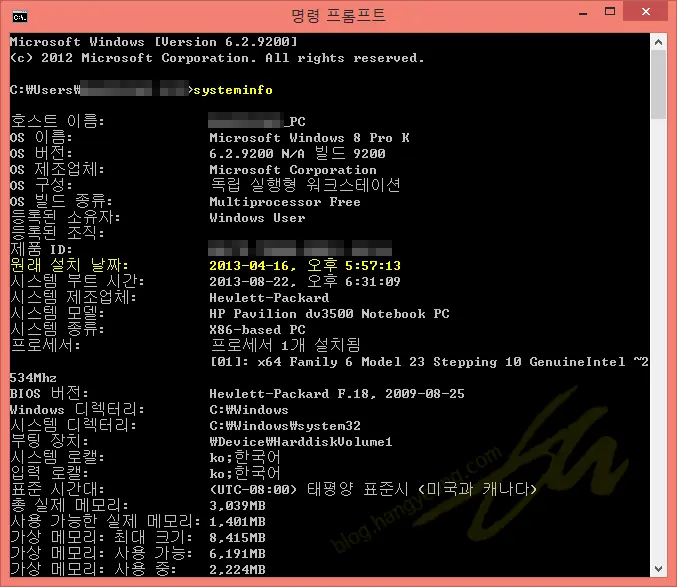
Task: Click the scrollbar up arrow
Action: (658, 42)
